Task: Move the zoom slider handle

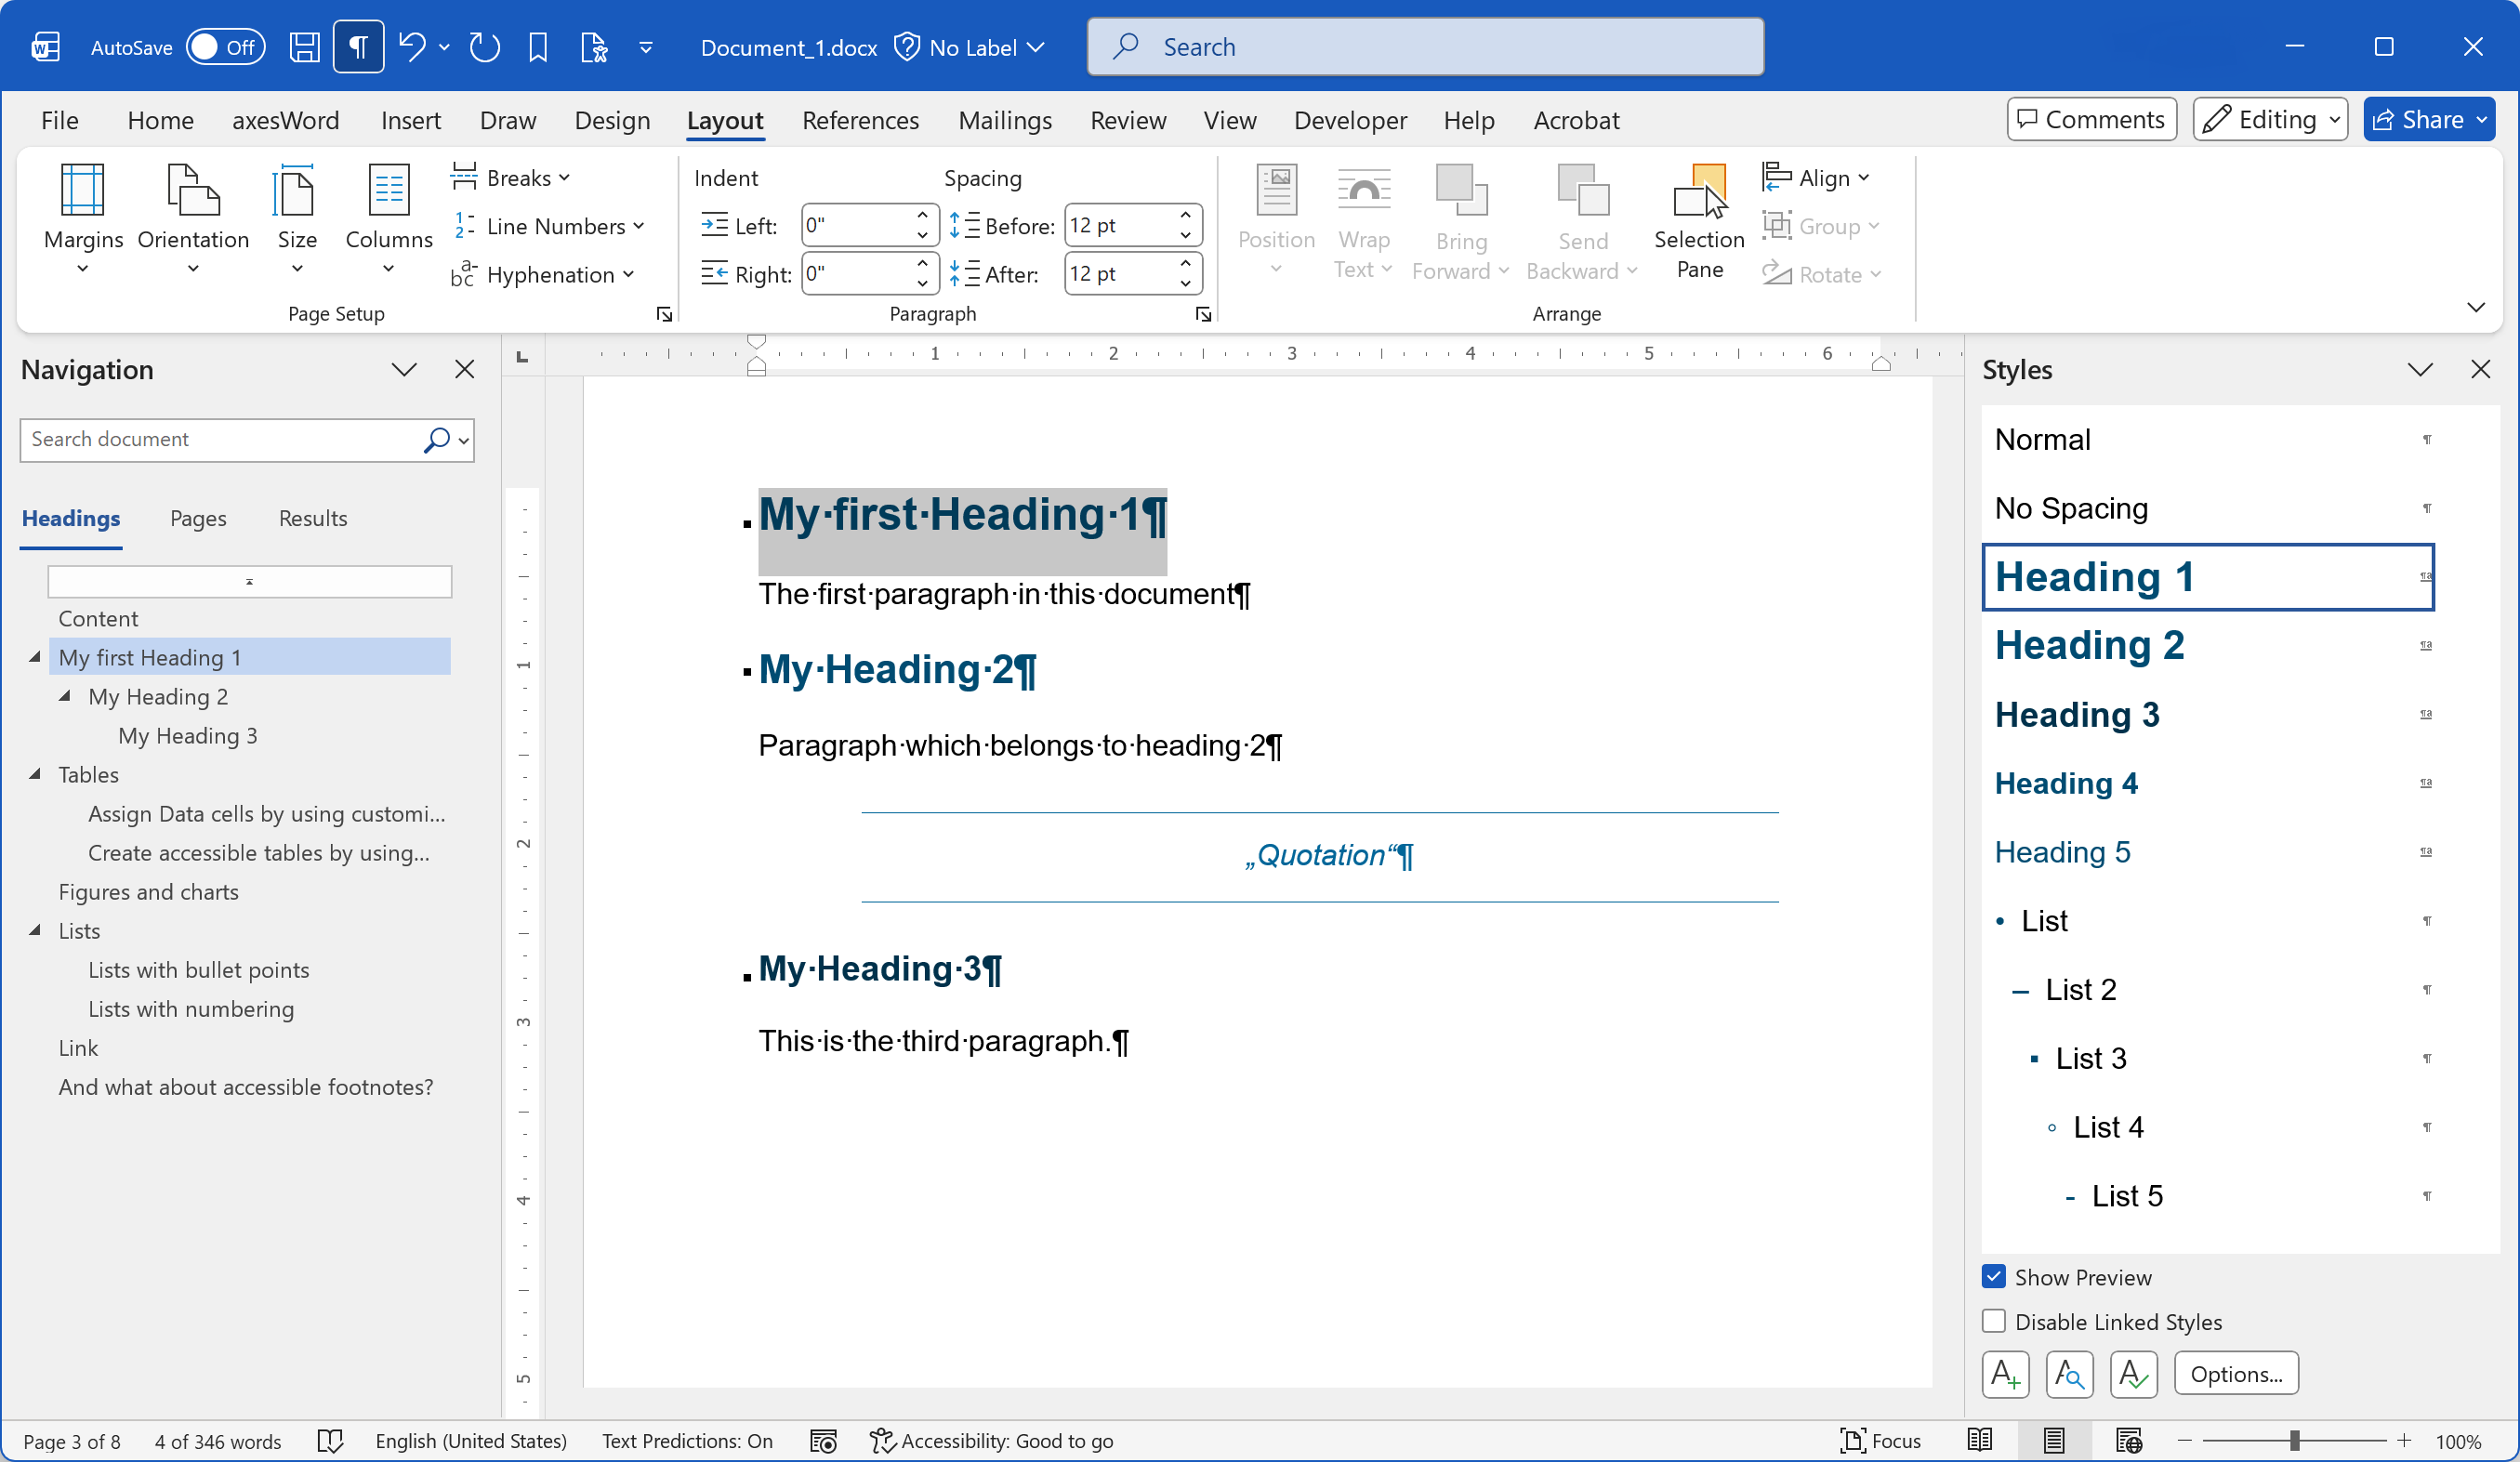Action: point(2295,1441)
